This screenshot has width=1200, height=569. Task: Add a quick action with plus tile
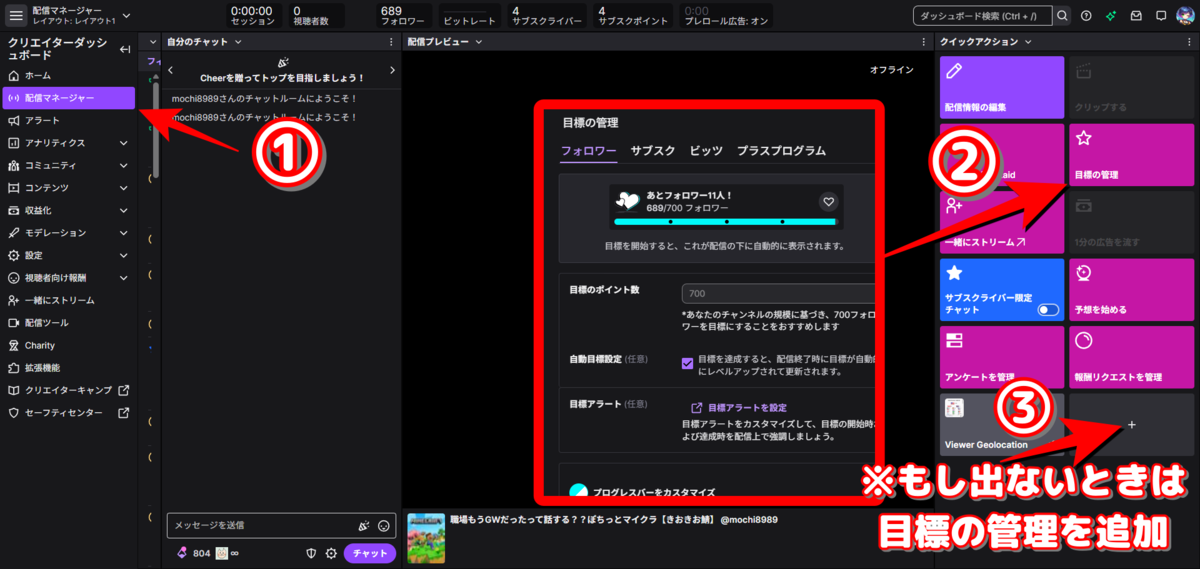(x=1131, y=424)
